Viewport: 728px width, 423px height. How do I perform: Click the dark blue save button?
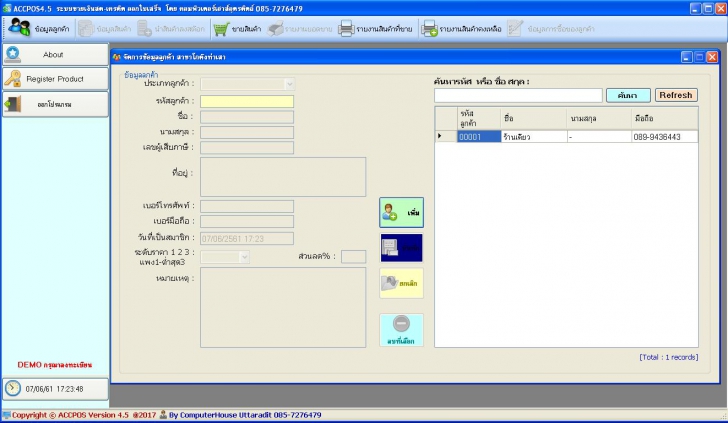pos(402,248)
